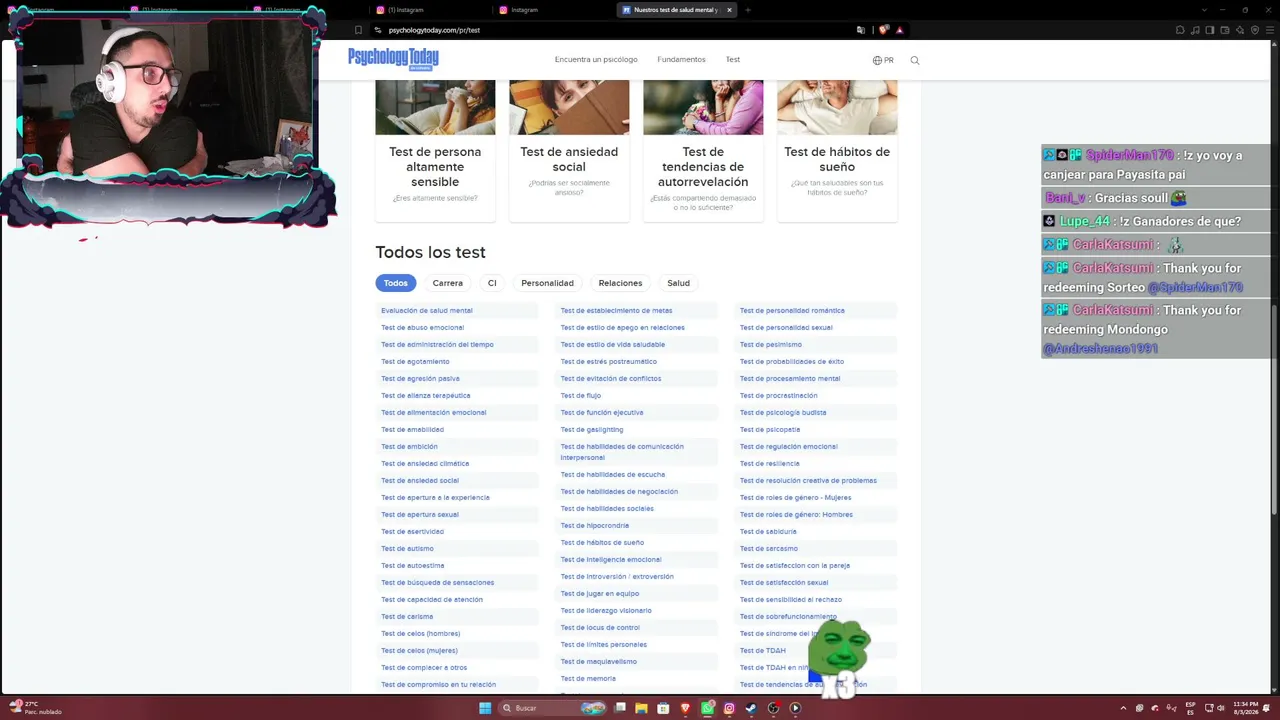This screenshot has width=1280, height=720.
Task: Open Task View on the taskbar
Action: coord(620,708)
